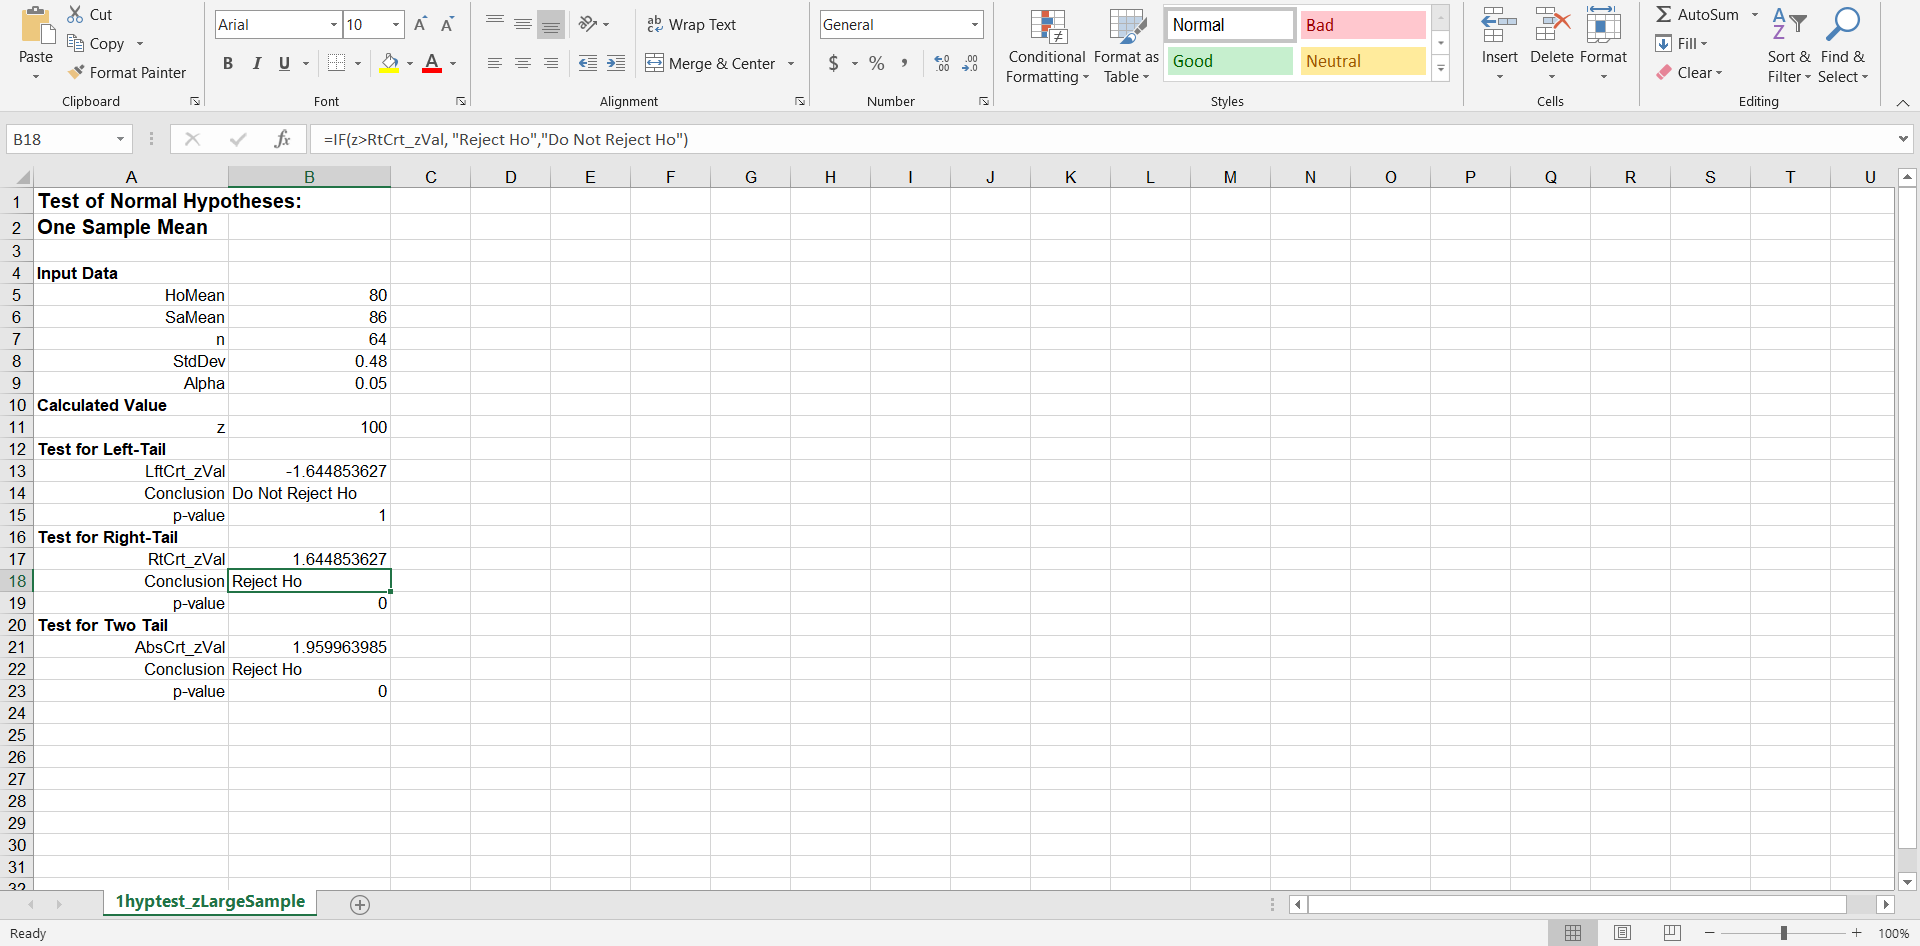Screen dimensions: 1920x946
Task: Toggle Bold formatting
Action: point(228,63)
